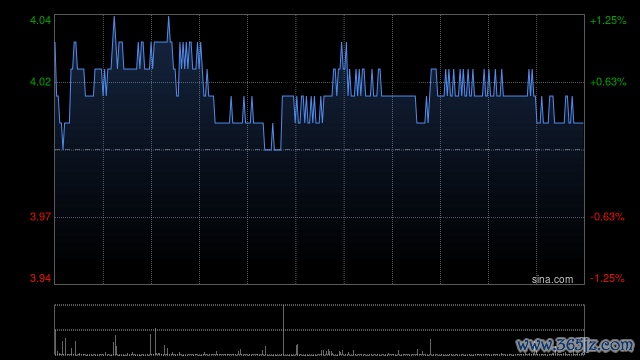Screen dimensions: 640x360
Task: Click the -1.25% percentage label
Action: pyautogui.click(x=607, y=278)
